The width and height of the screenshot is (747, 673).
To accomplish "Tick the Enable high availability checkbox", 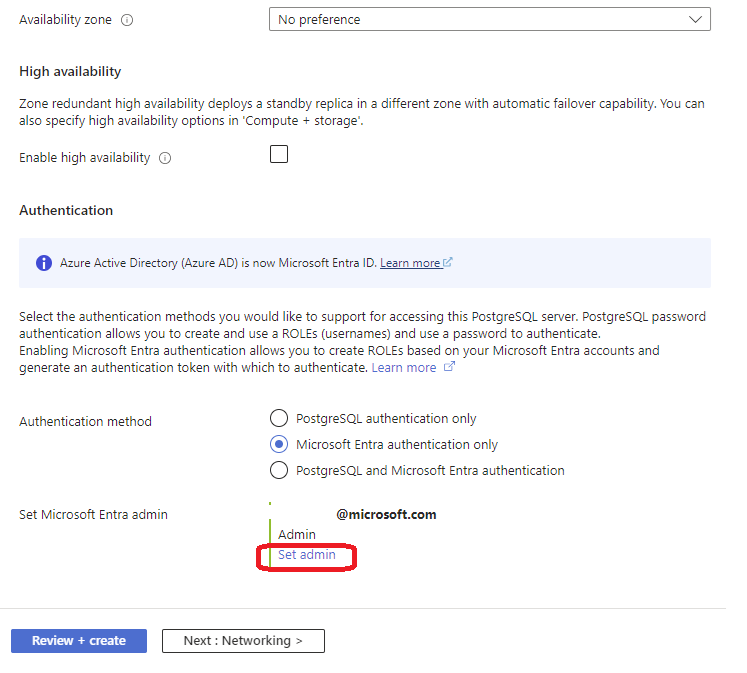I will click(279, 154).
